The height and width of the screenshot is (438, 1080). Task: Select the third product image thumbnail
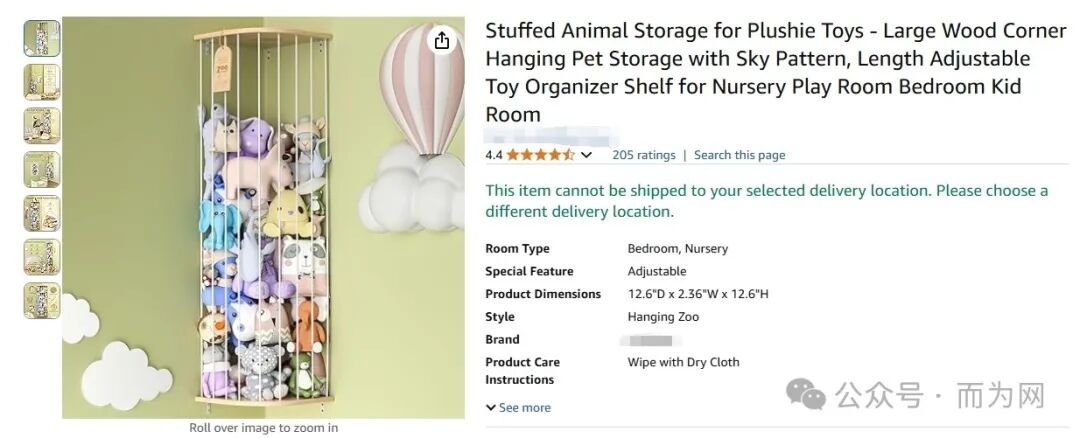tap(42, 126)
